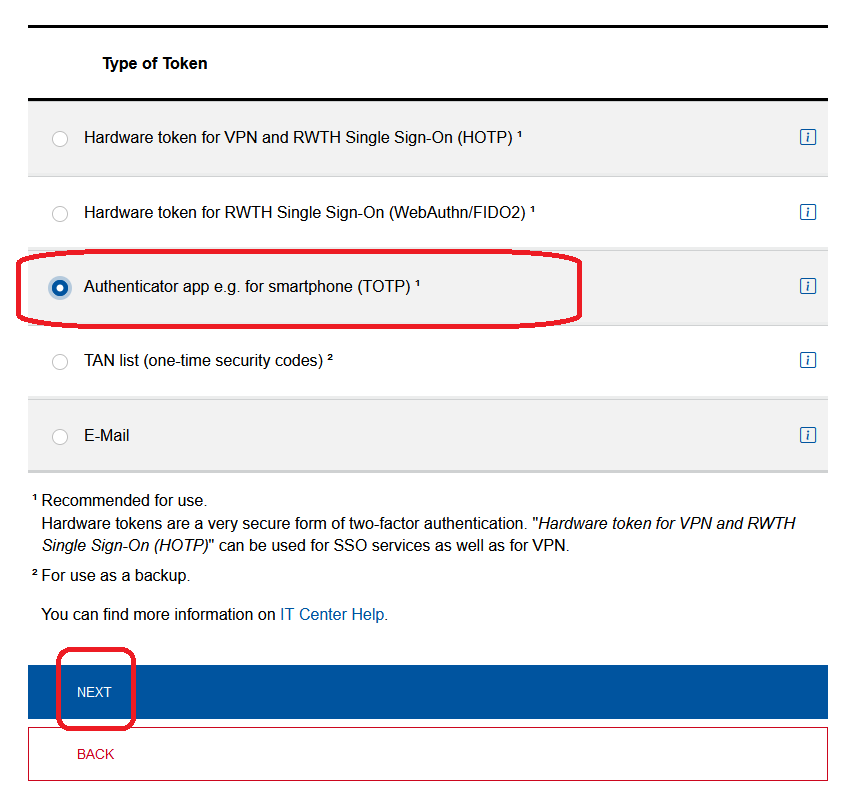Select TAN list one-time codes option
This screenshot has width=859, height=796.
click(60, 361)
